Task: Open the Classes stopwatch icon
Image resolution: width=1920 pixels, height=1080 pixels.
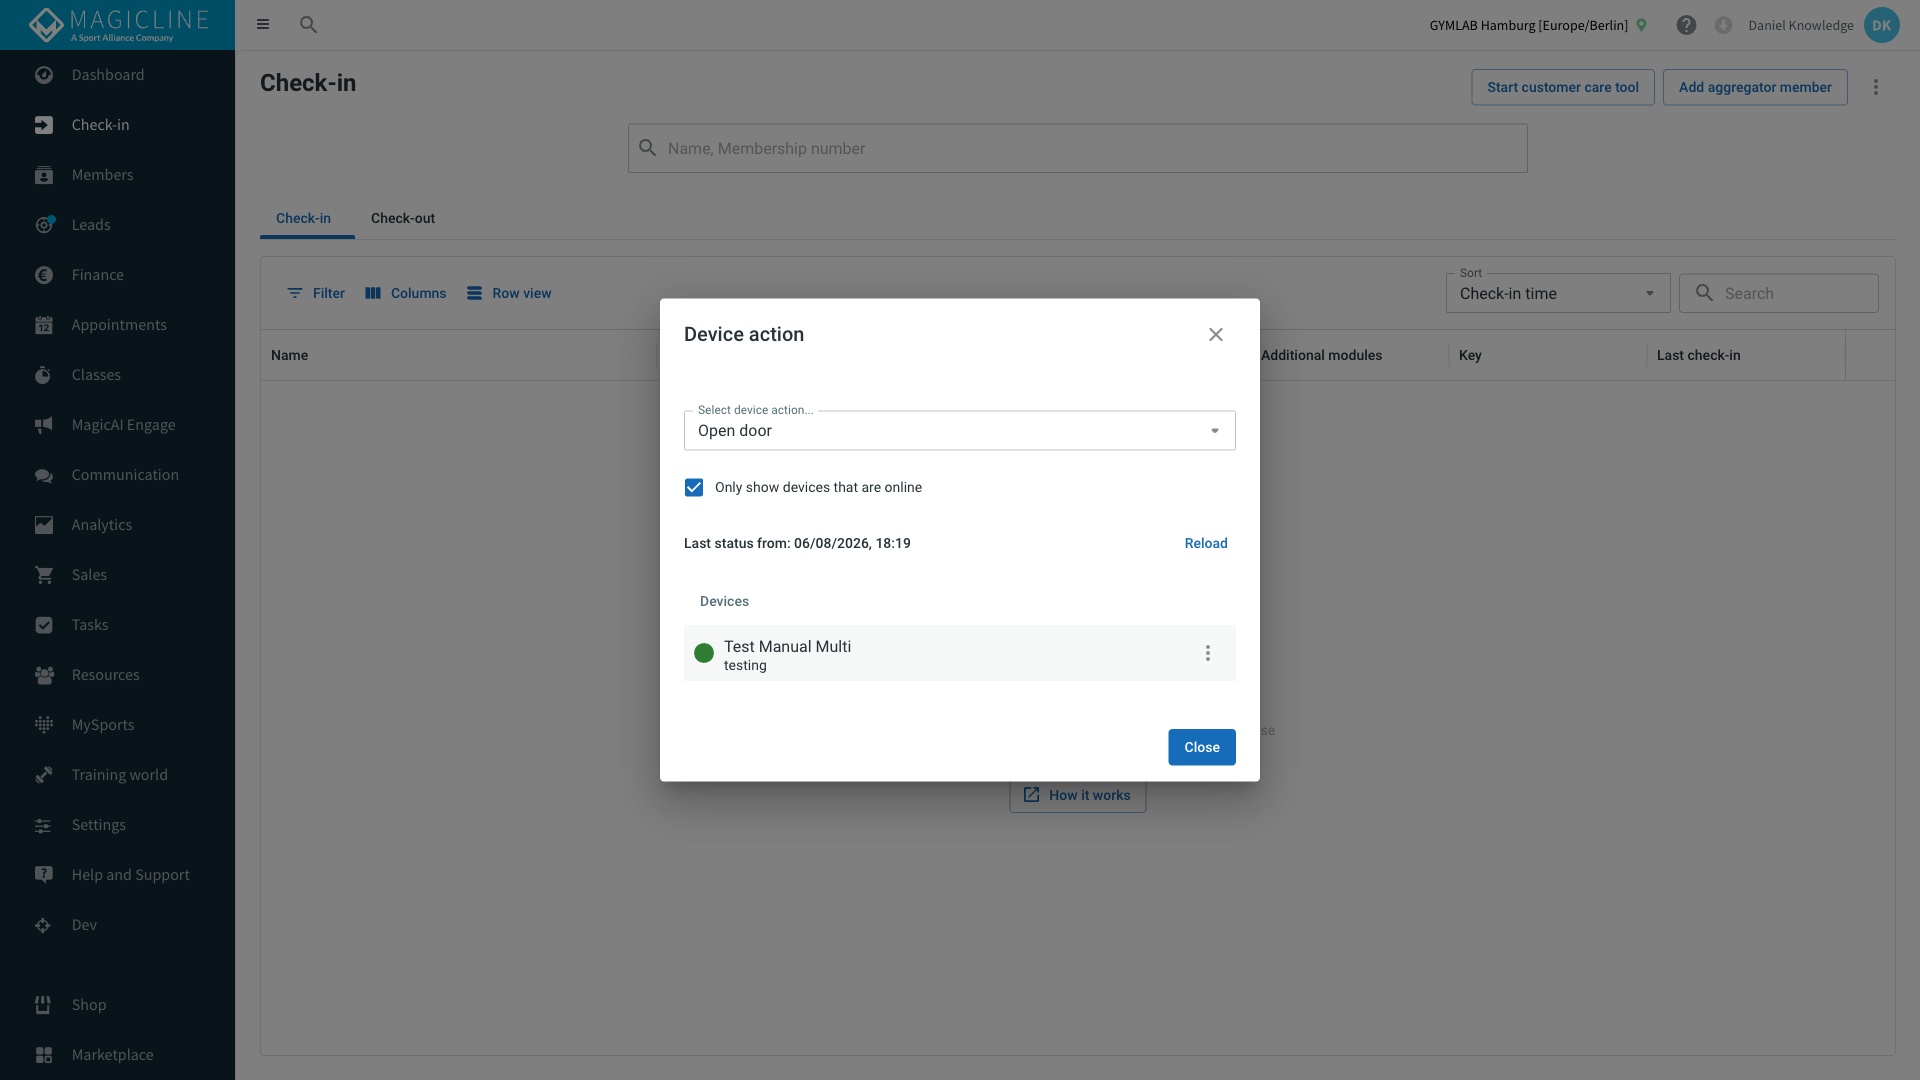Action: click(44, 375)
